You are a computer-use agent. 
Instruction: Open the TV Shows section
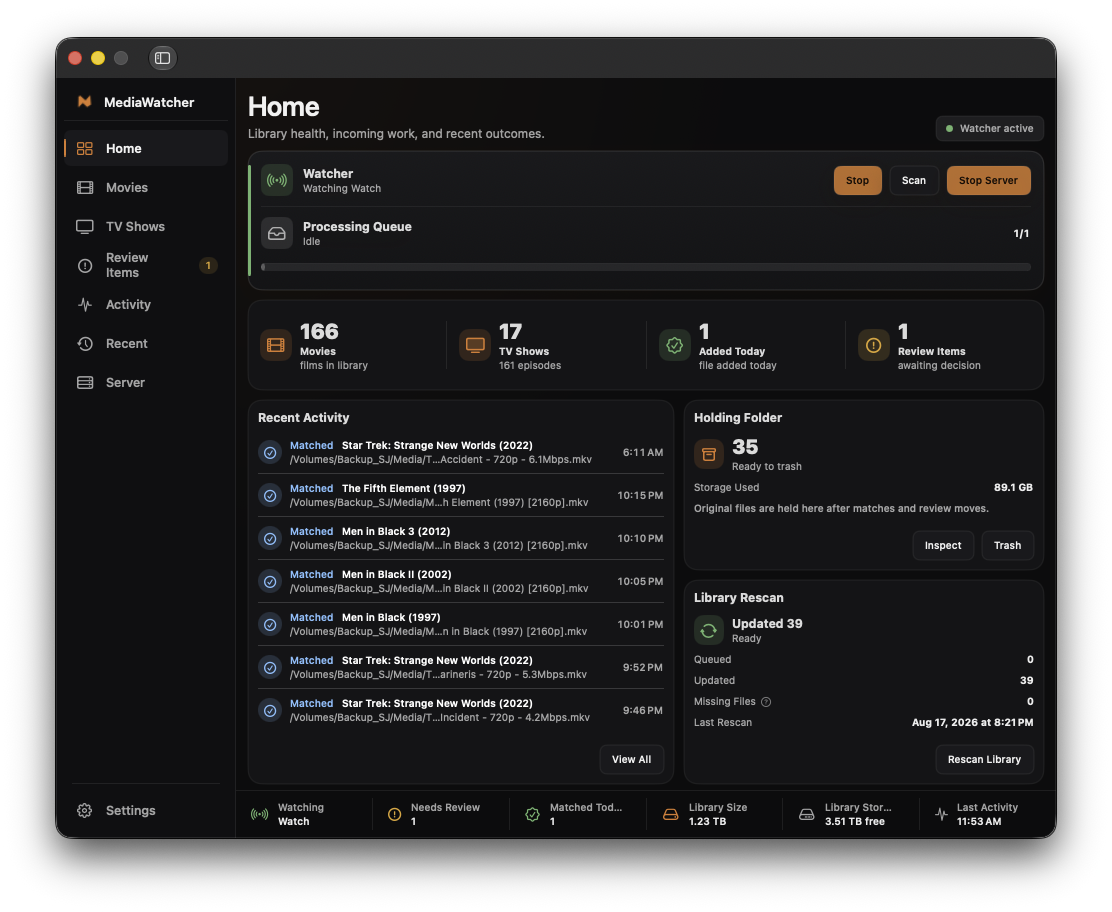pyautogui.click(x=146, y=226)
